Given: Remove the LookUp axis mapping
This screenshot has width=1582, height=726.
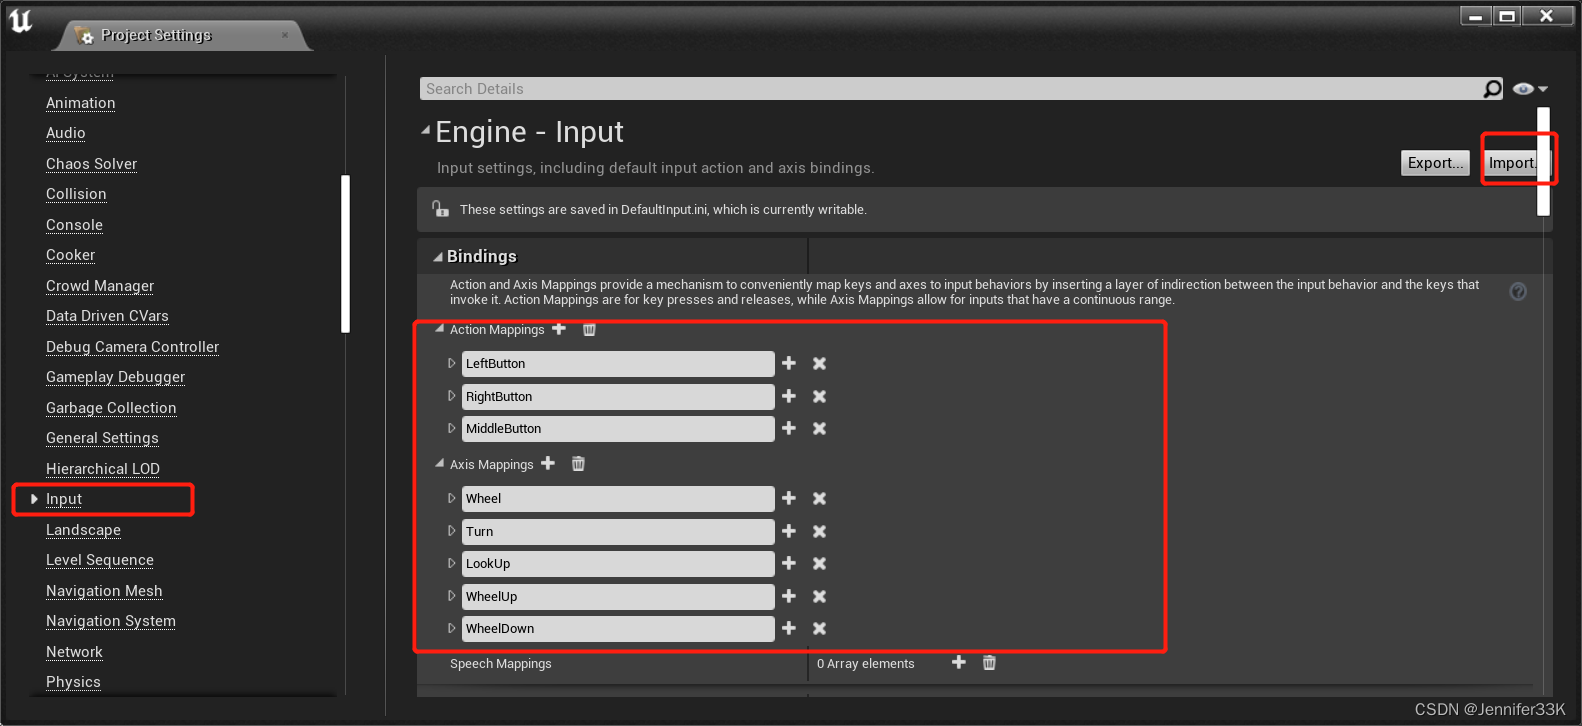Looking at the screenshot, I should pos(819,563).
